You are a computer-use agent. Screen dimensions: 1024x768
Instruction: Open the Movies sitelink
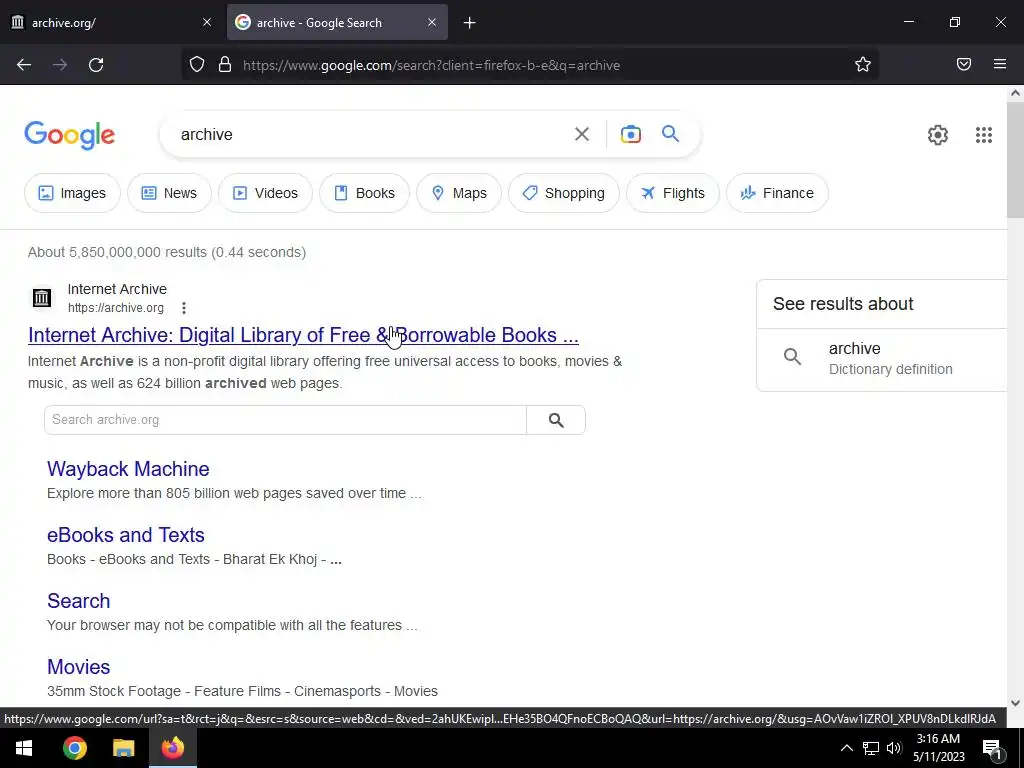78,667
